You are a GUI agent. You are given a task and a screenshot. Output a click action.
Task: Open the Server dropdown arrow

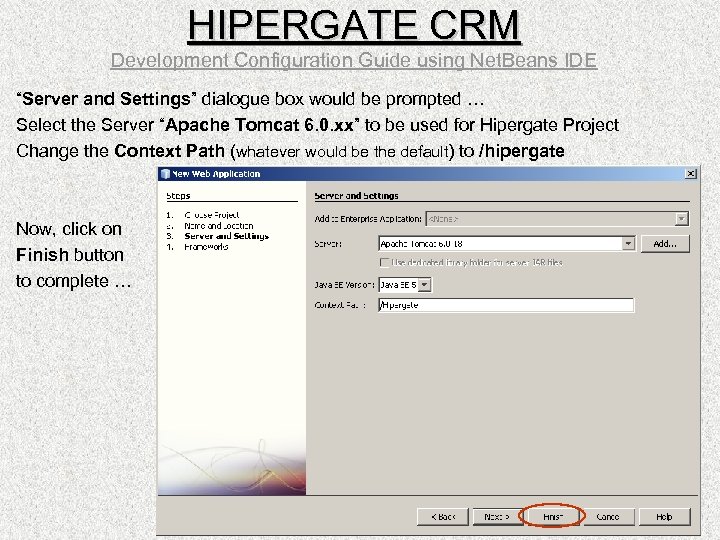(x=628, y=243)
